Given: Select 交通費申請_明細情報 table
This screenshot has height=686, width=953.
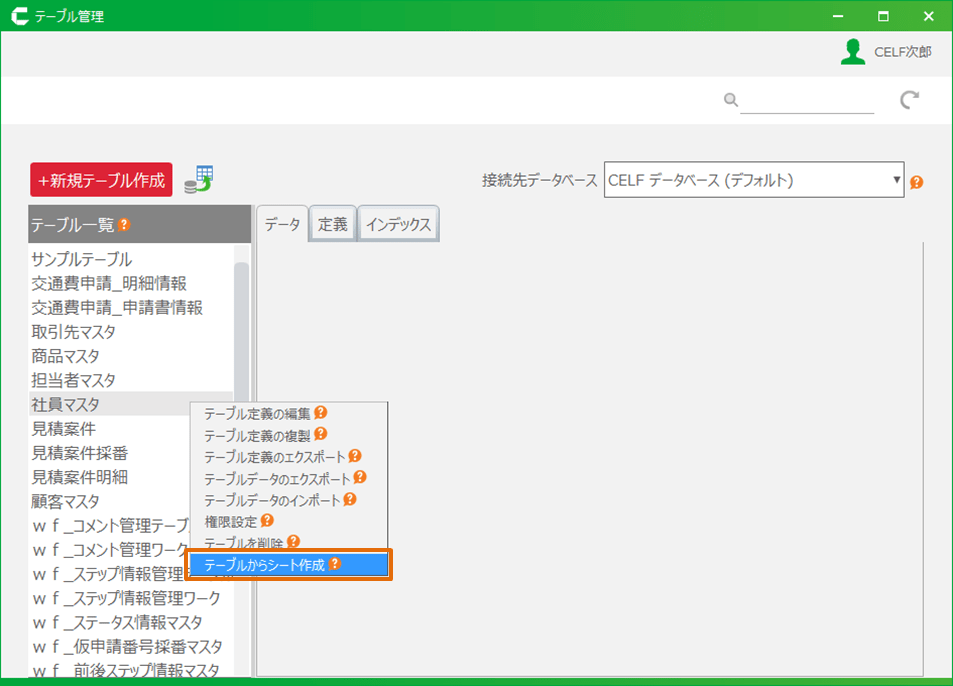Looking at the screenshot, I should 108,284.
